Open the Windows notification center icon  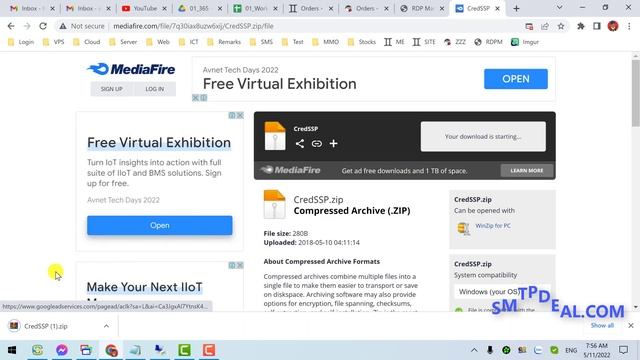click(623, 350)
